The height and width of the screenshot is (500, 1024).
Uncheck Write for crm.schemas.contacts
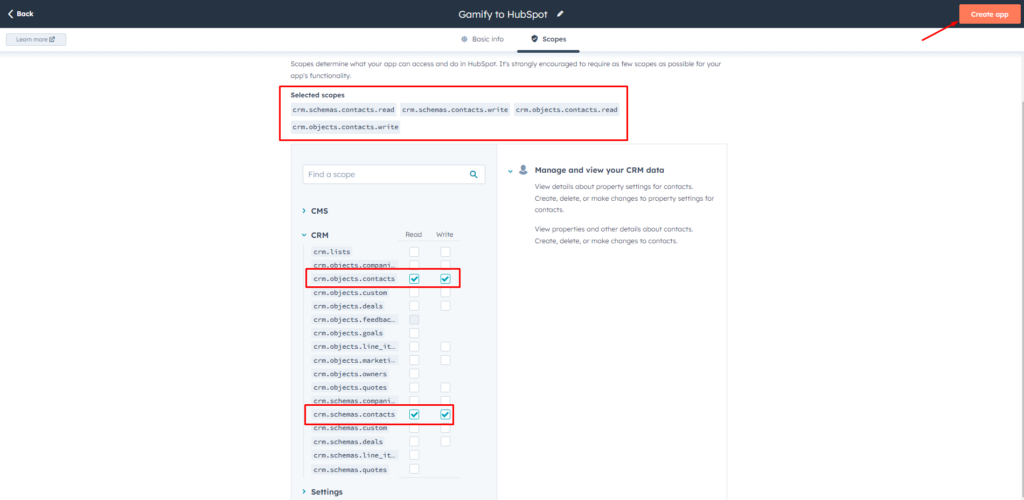click(x=445, y=414)
